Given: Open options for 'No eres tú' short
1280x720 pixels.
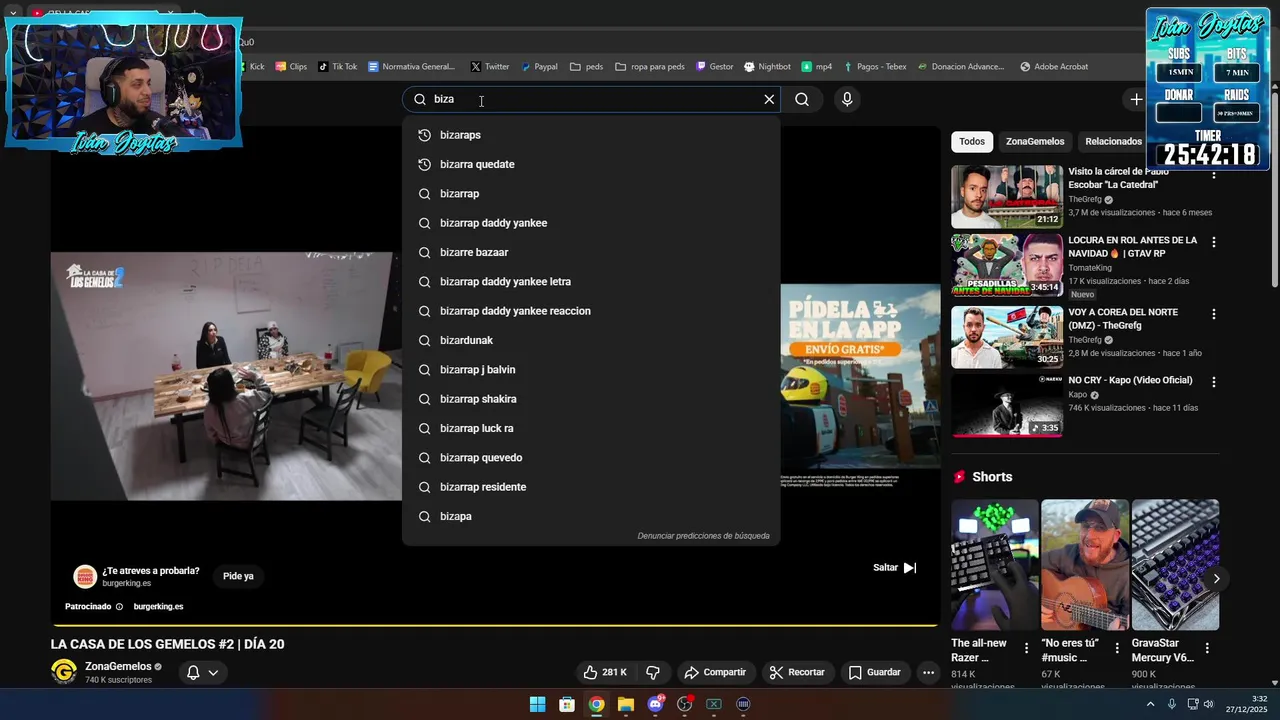Looking at the screenshot, I should click(x=1117, y=648).
